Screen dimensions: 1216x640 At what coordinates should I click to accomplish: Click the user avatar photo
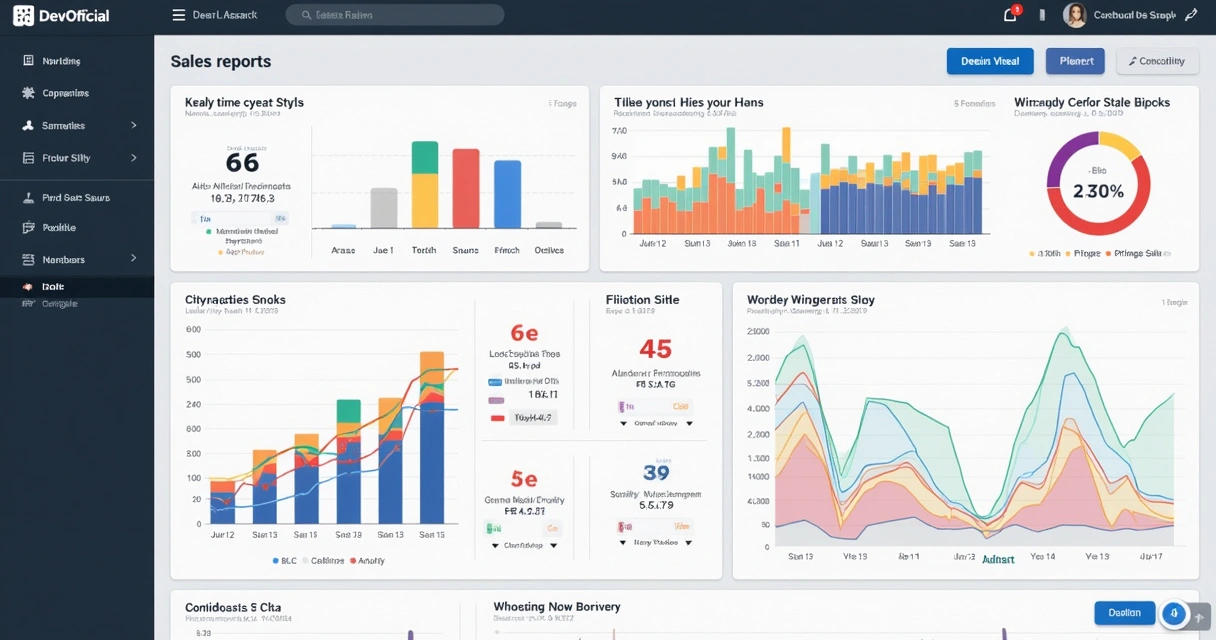coord(1075,15)
